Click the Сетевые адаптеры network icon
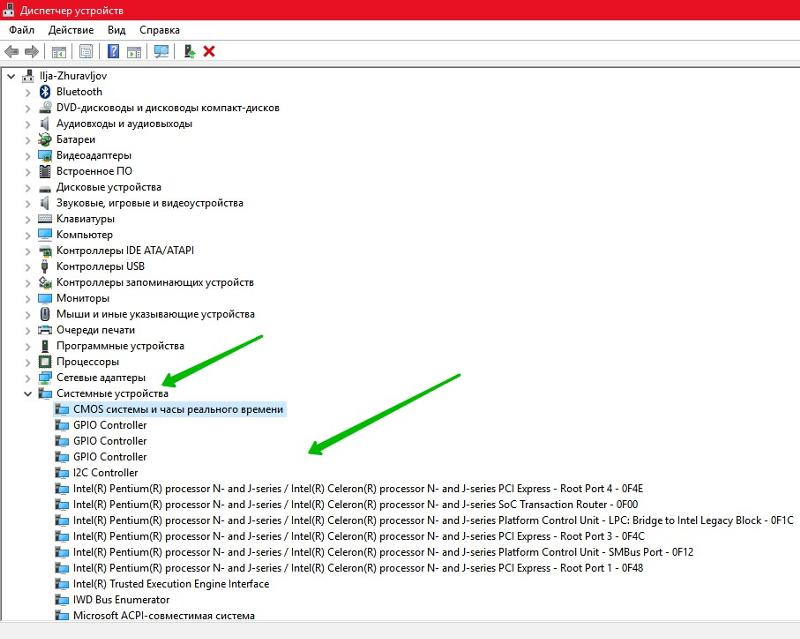 (45, 378)
